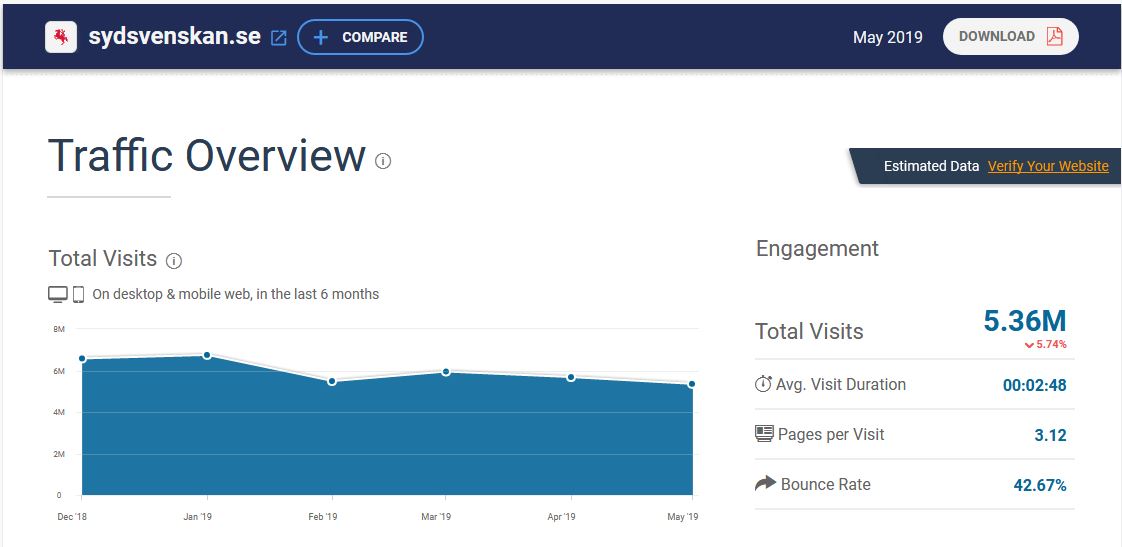The width and height of the screenshot is (1122, 547).
Task: Open sydsvenskan.se via external link icon
Action: tap(279, 38)
